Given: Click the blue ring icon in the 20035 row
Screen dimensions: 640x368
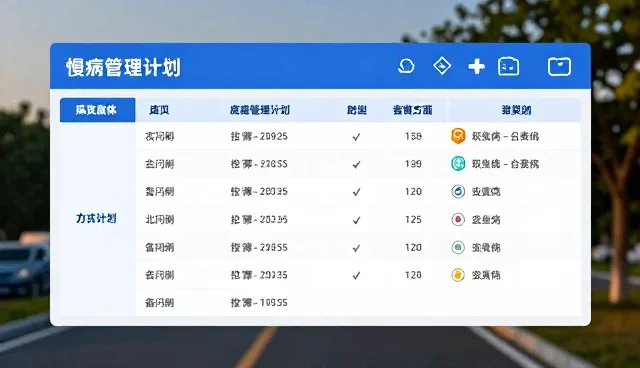Looking at the screenshot, I should [458, 191].
